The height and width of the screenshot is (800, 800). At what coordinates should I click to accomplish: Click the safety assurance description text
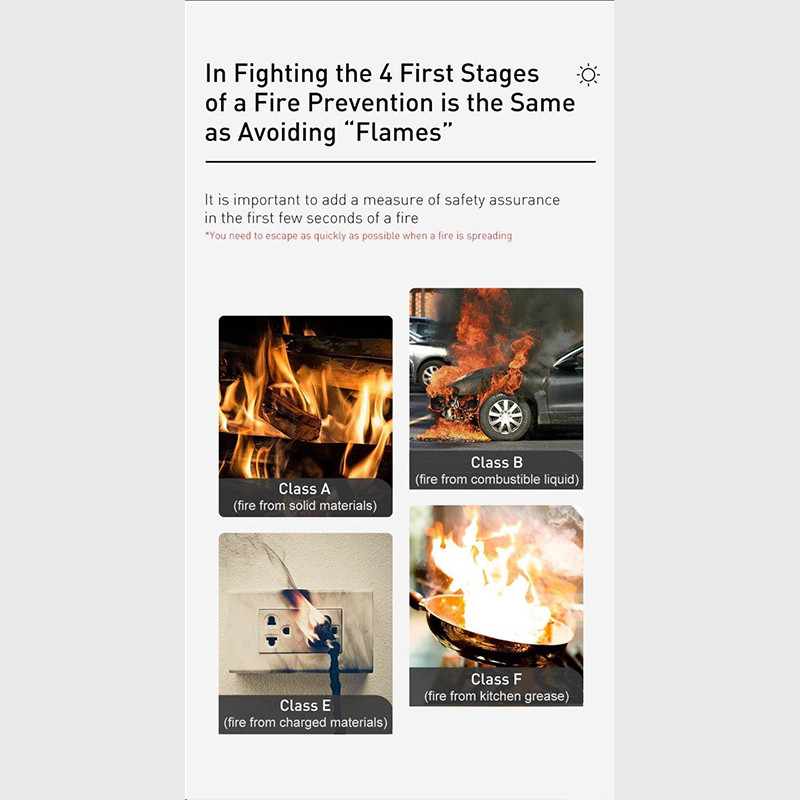coord(382,209)
